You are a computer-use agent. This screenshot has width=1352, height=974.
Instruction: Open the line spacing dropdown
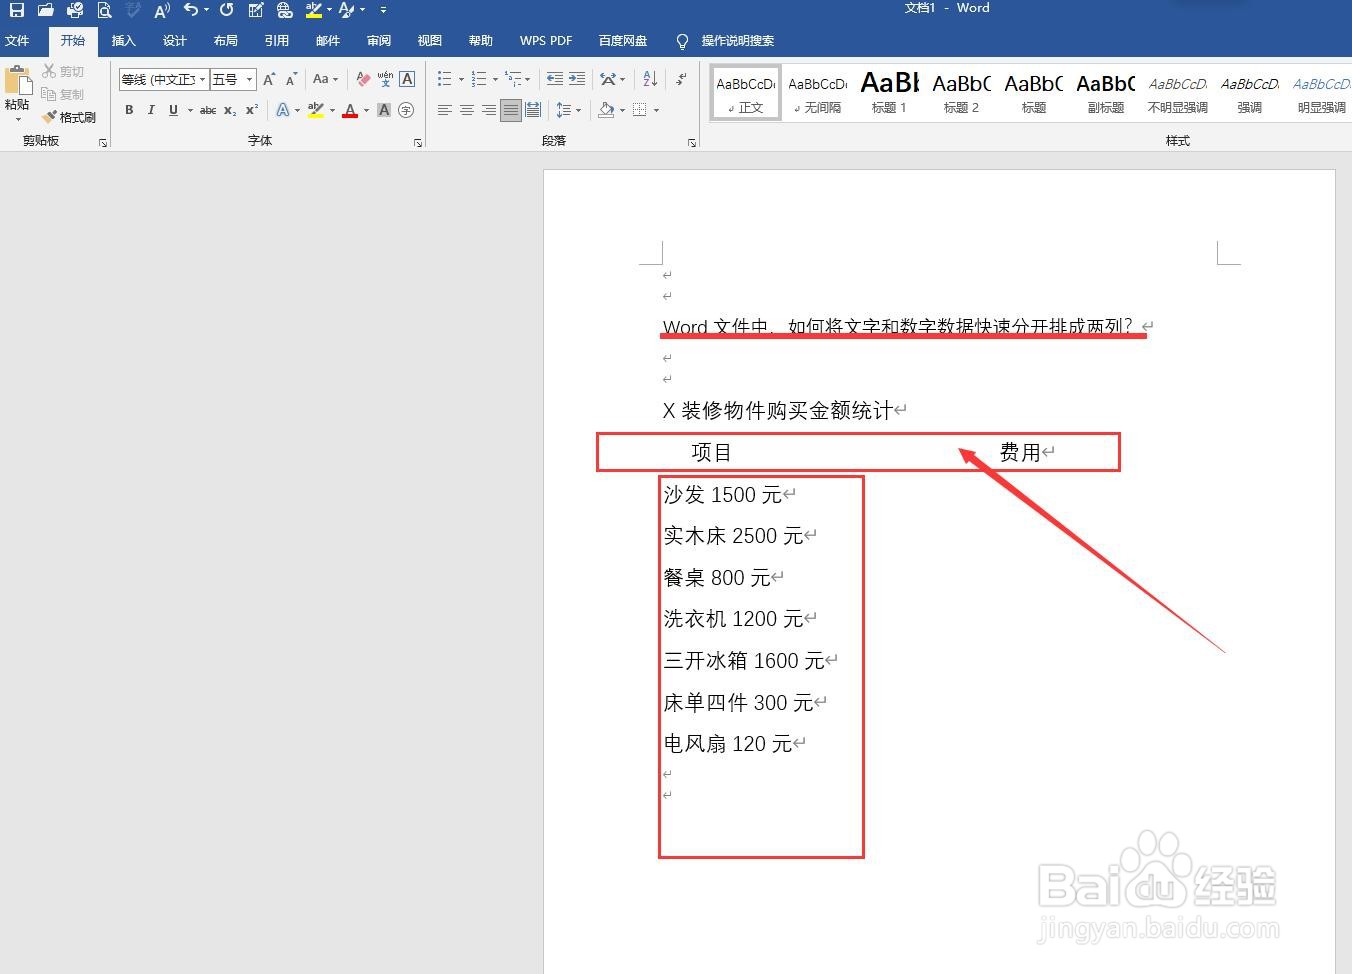[578, 110]
